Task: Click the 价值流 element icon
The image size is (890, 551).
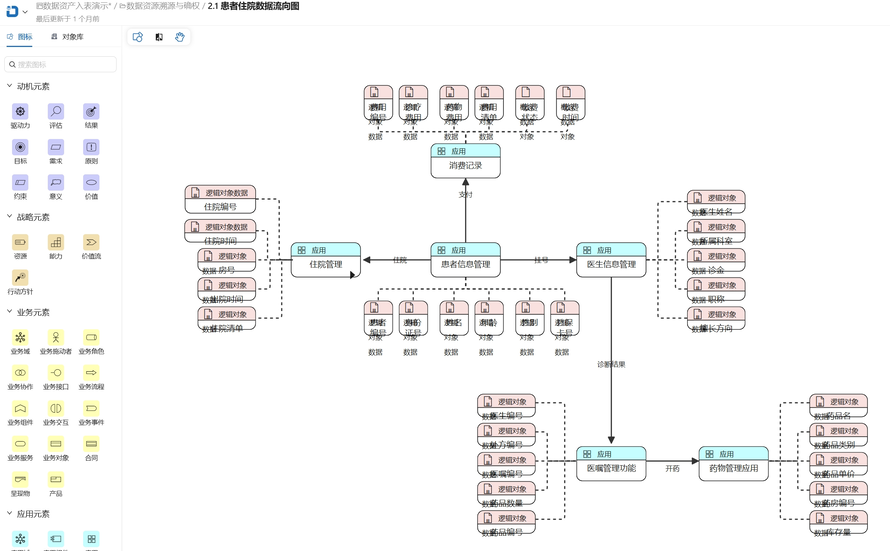Action: point(91,242)
